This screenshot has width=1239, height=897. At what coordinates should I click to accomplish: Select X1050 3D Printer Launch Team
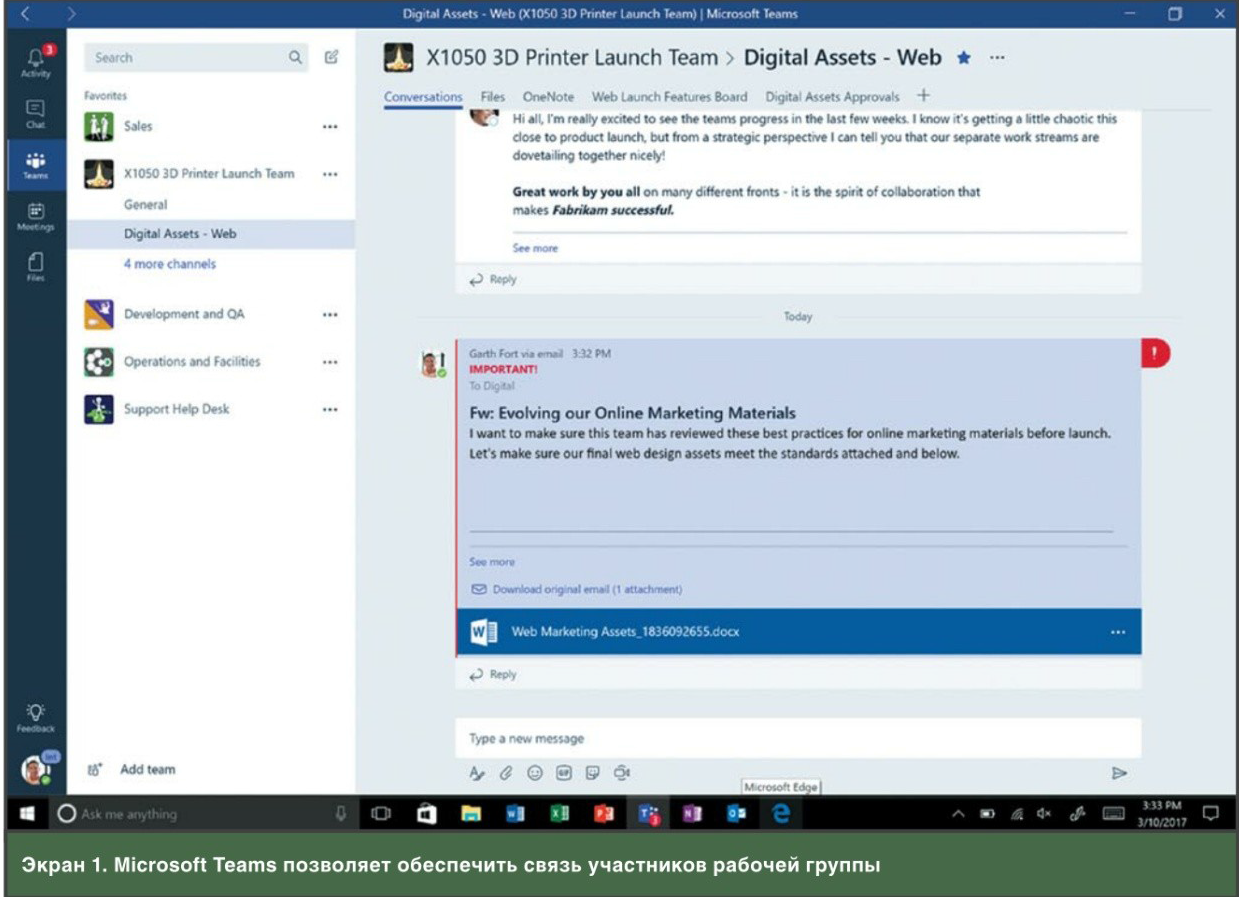tap(209, 173)
